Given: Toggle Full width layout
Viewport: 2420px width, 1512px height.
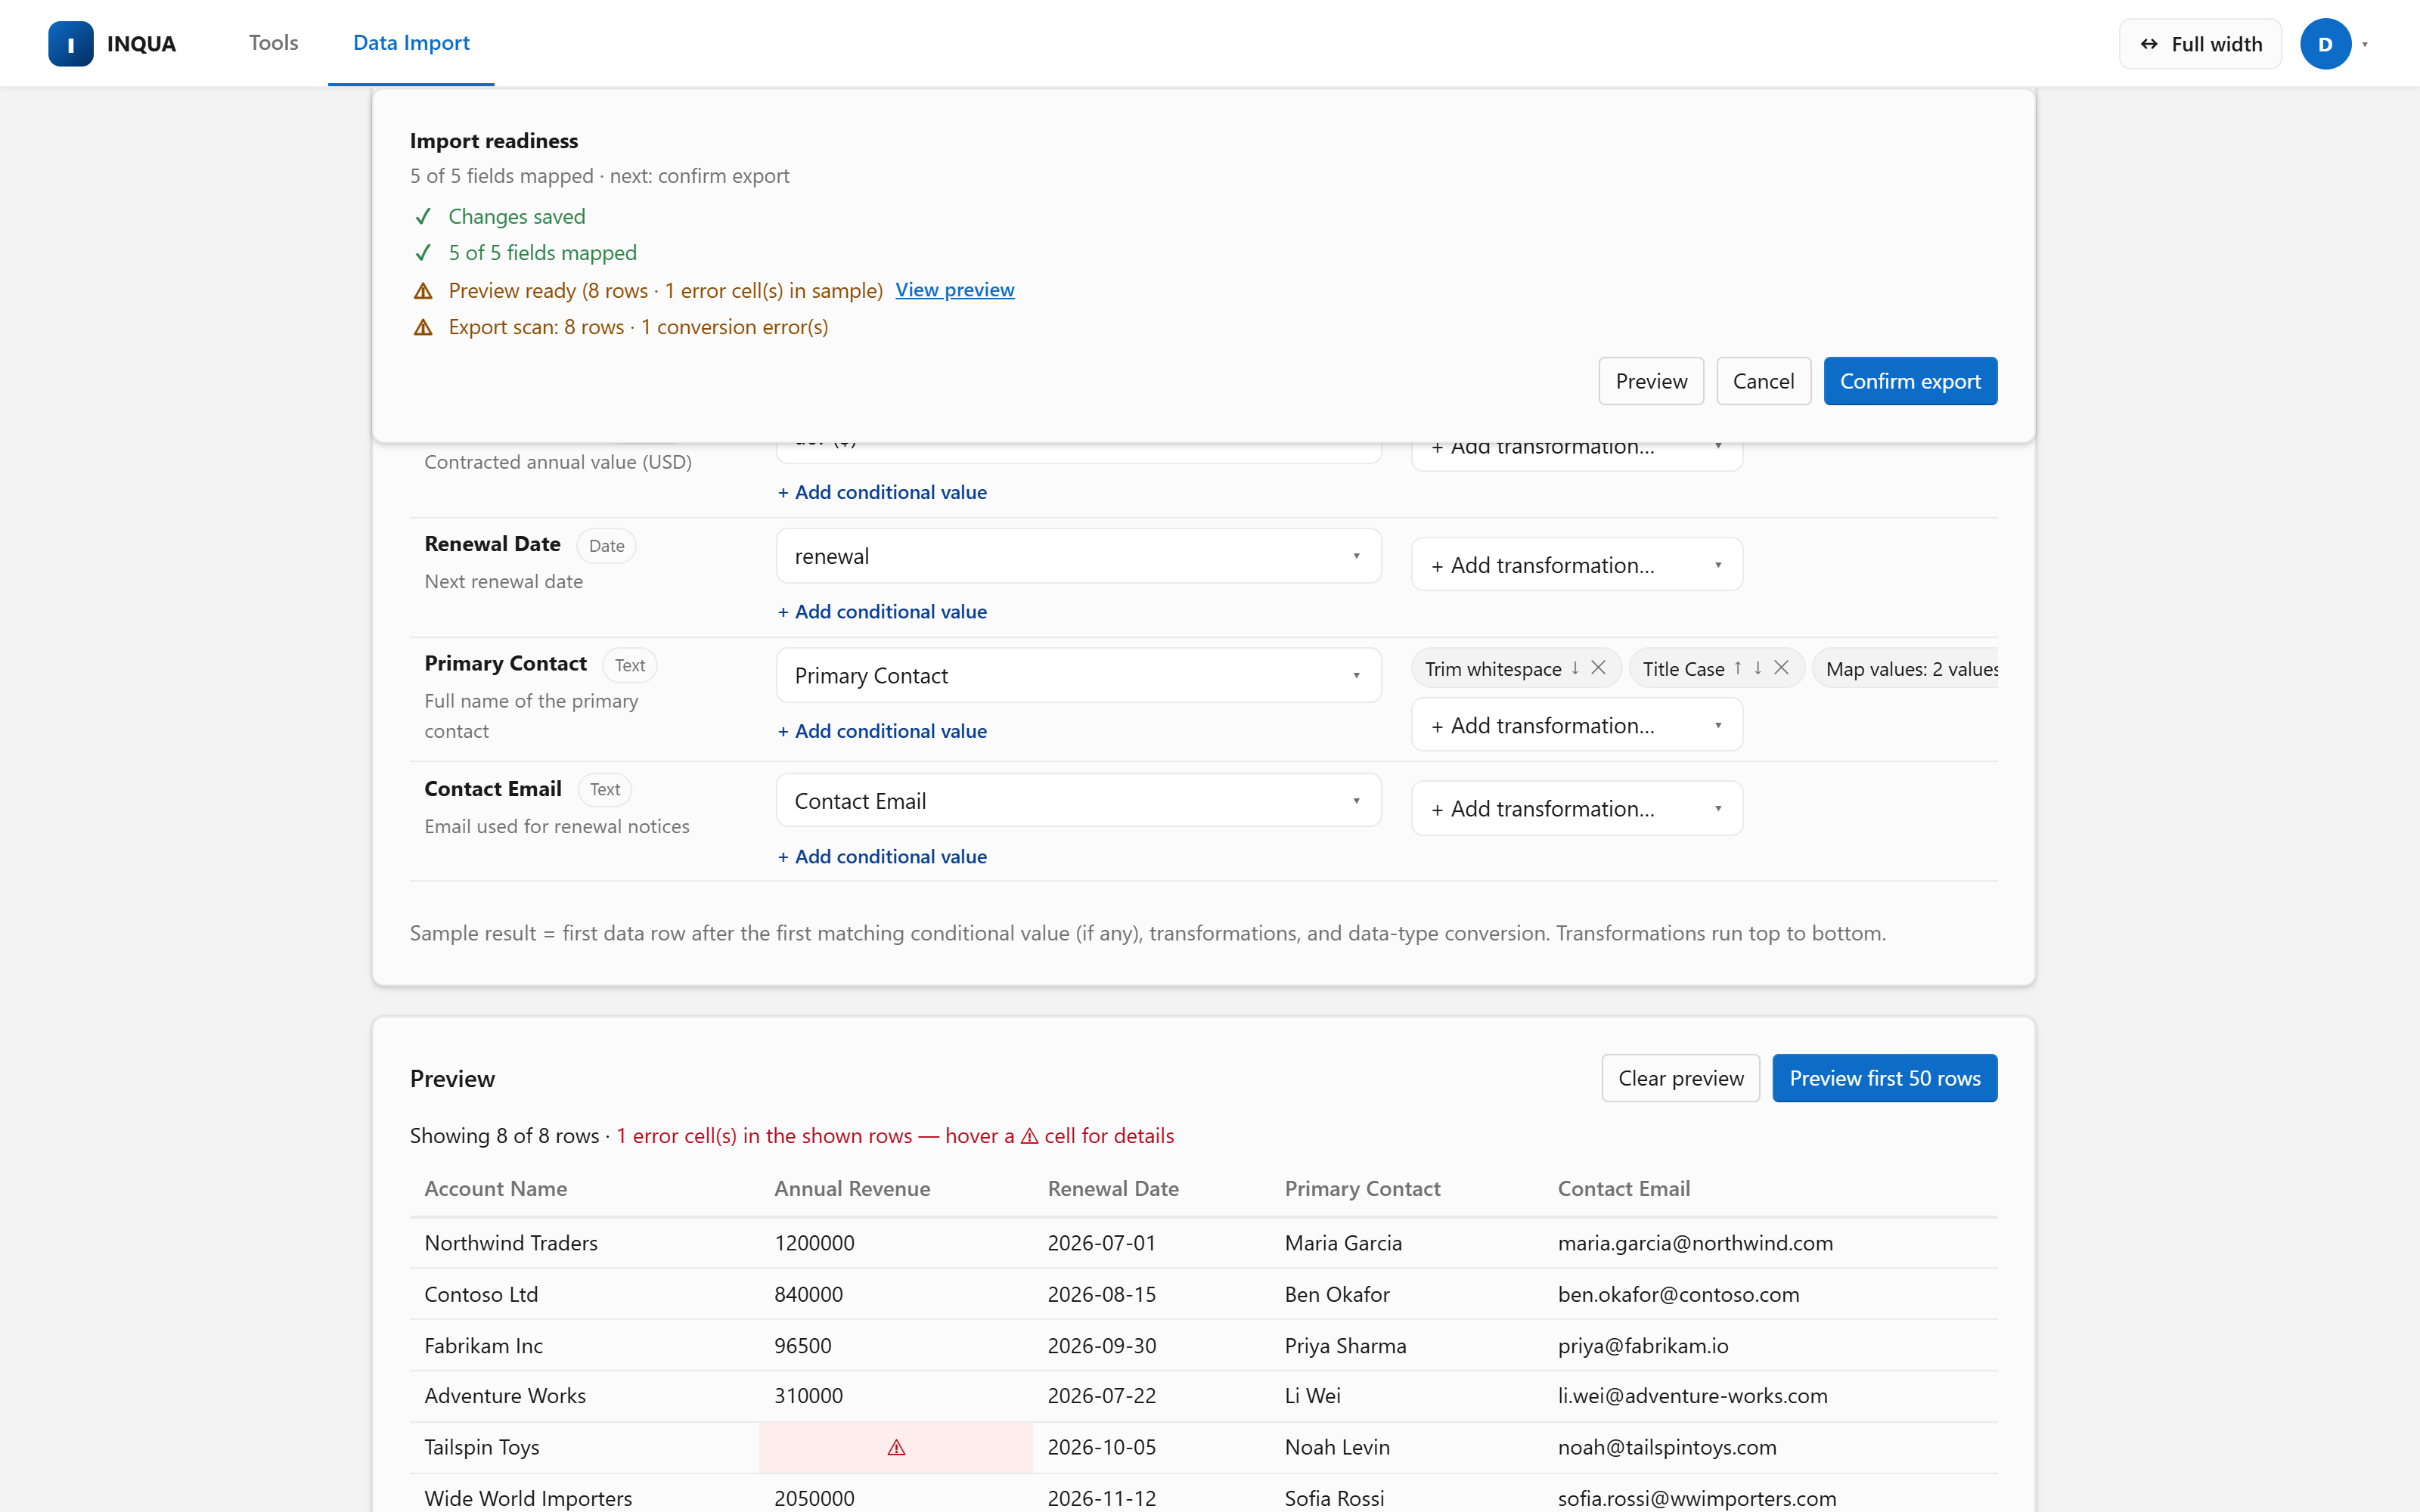Looking at the screenshot, I should pos(2200,44).
